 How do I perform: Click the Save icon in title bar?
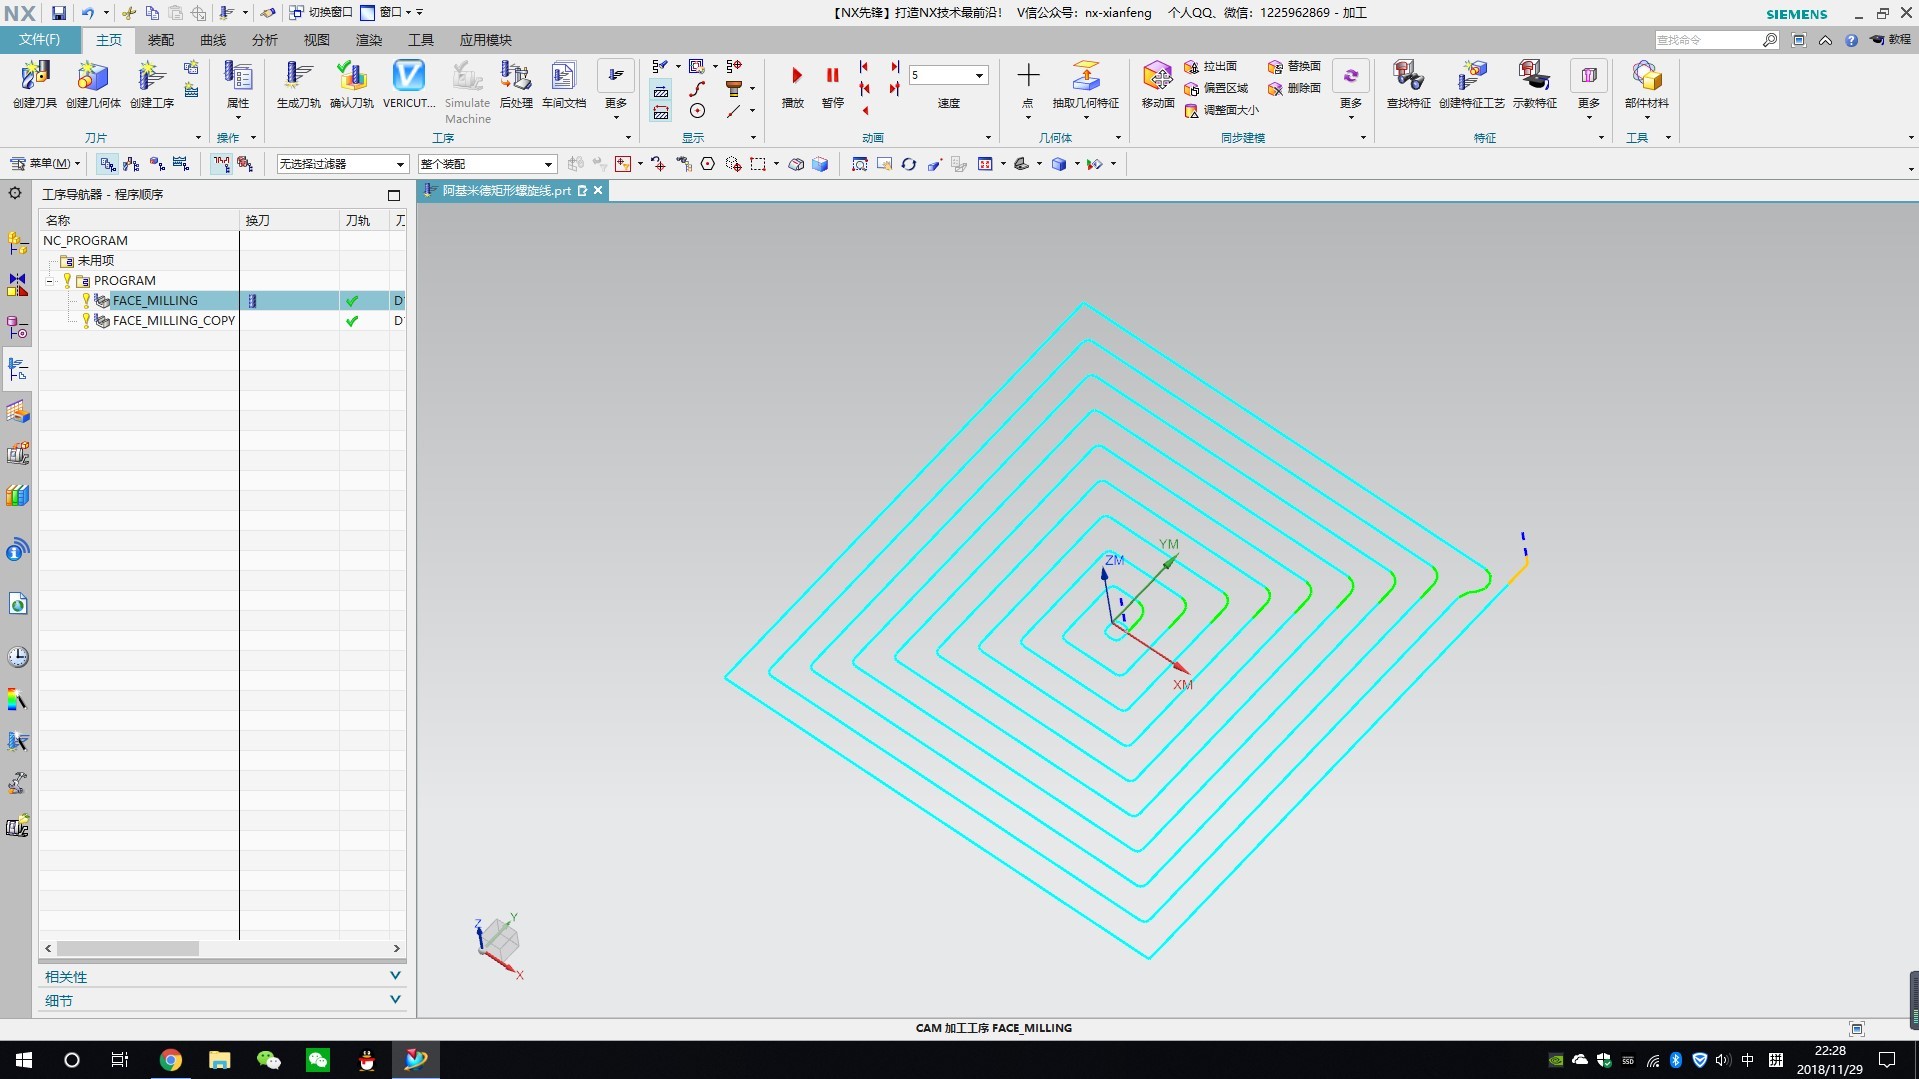[x=59, y=13]
